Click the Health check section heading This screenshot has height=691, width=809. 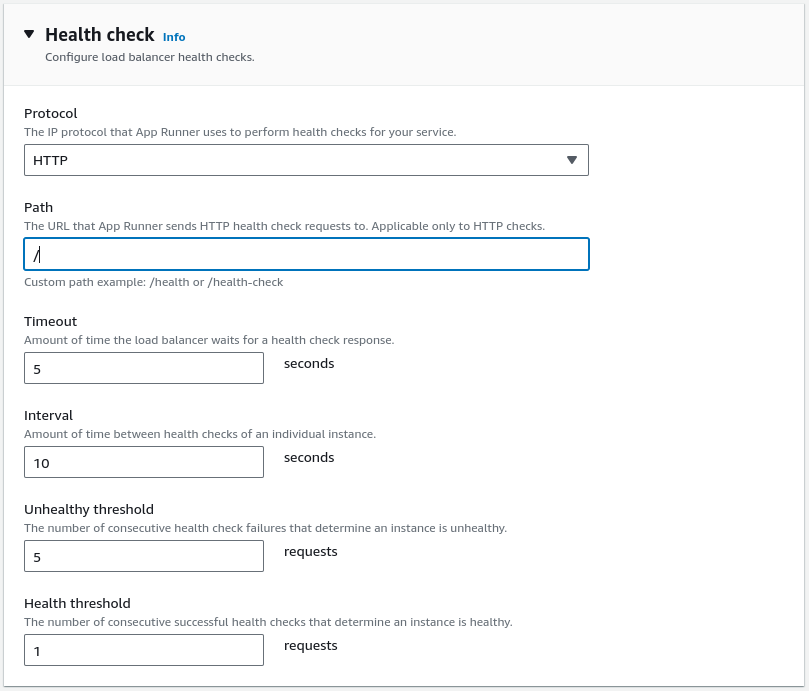(x=100, y=35)
